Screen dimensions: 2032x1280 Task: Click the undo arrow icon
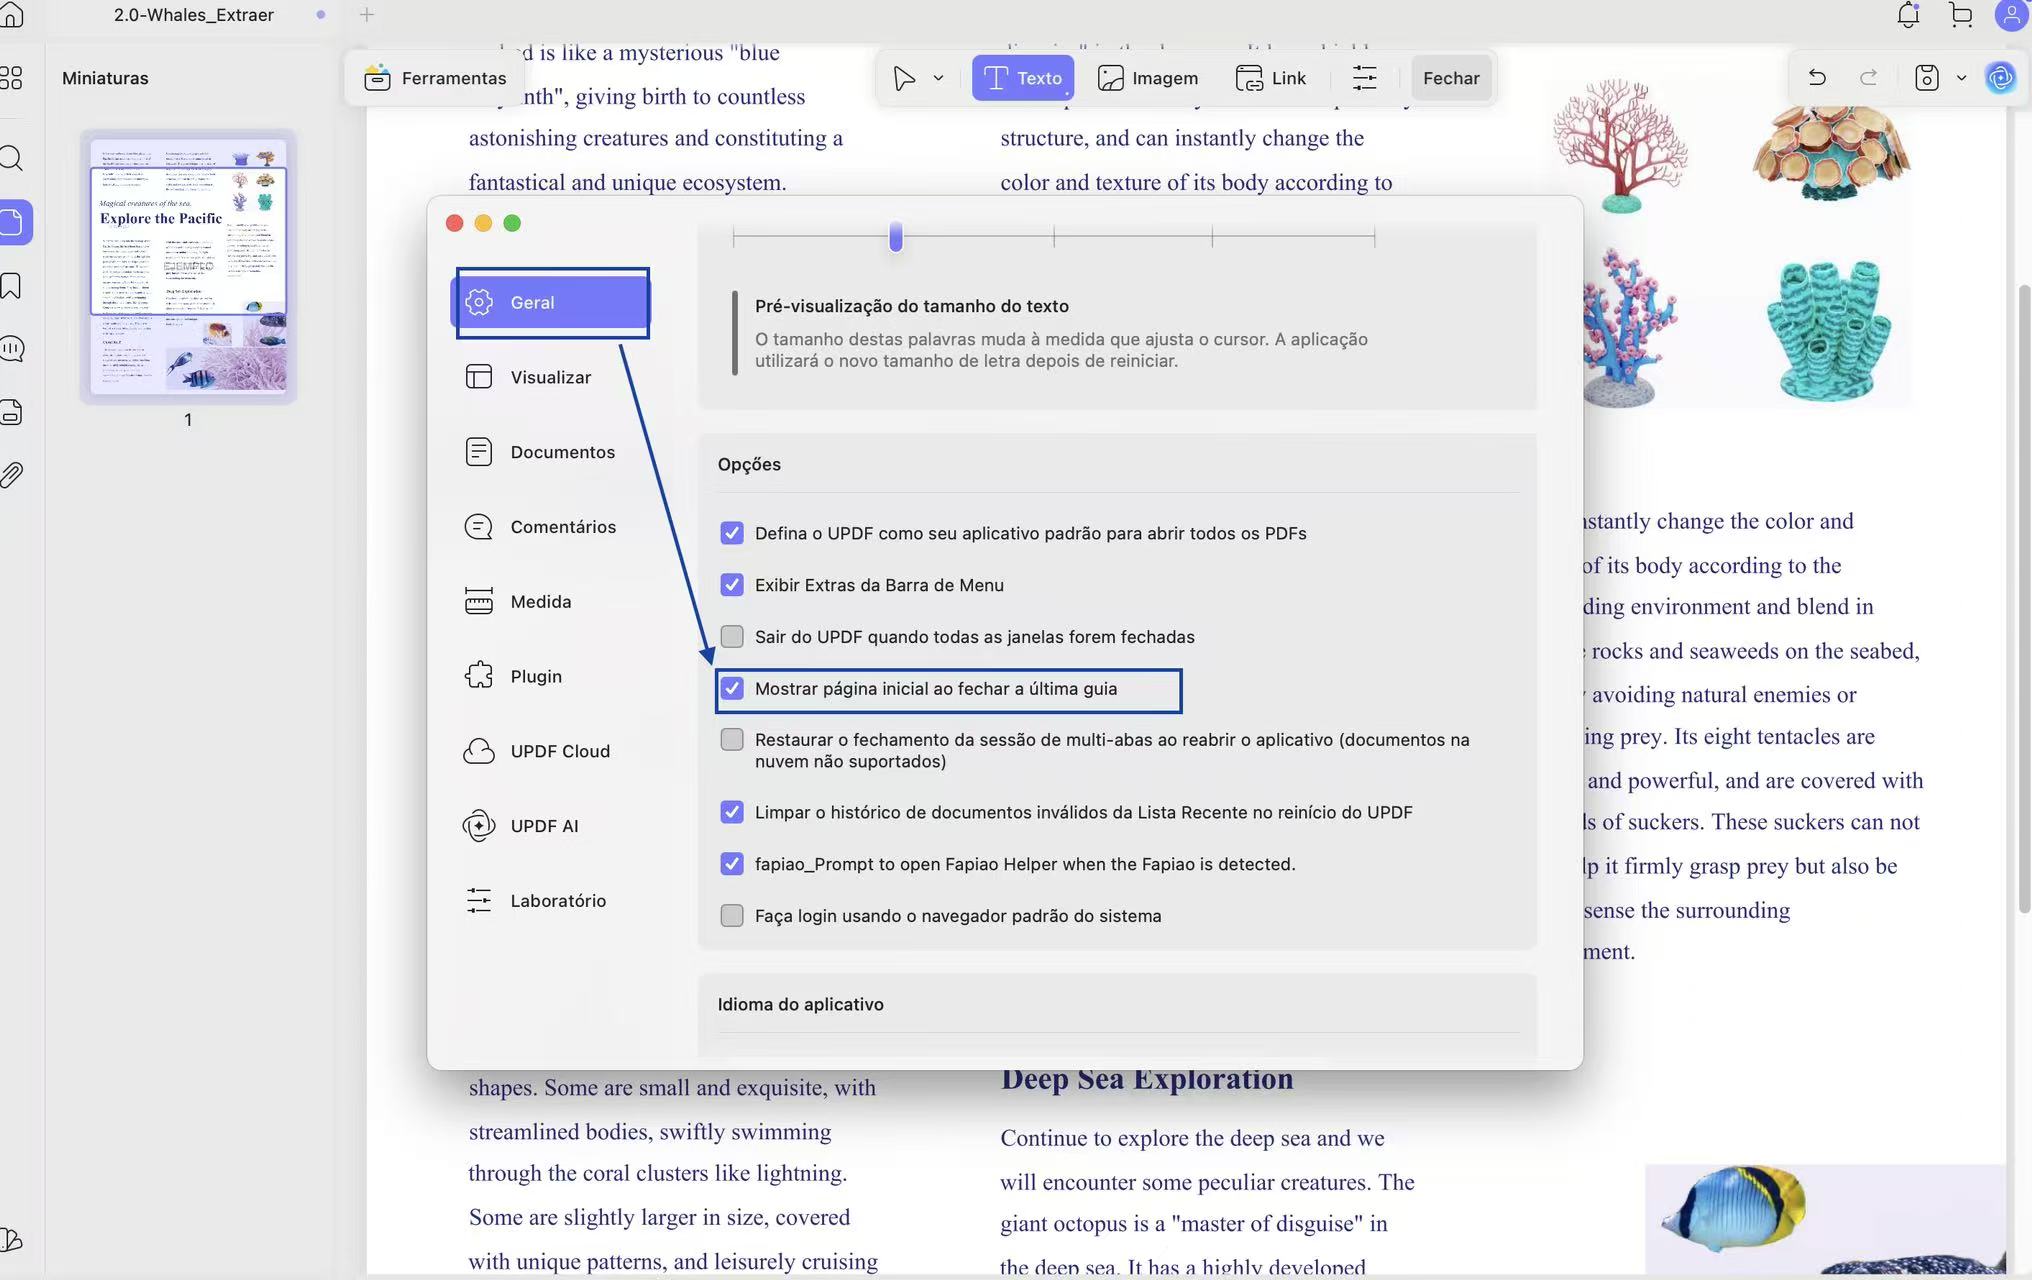click(1816, 78)
